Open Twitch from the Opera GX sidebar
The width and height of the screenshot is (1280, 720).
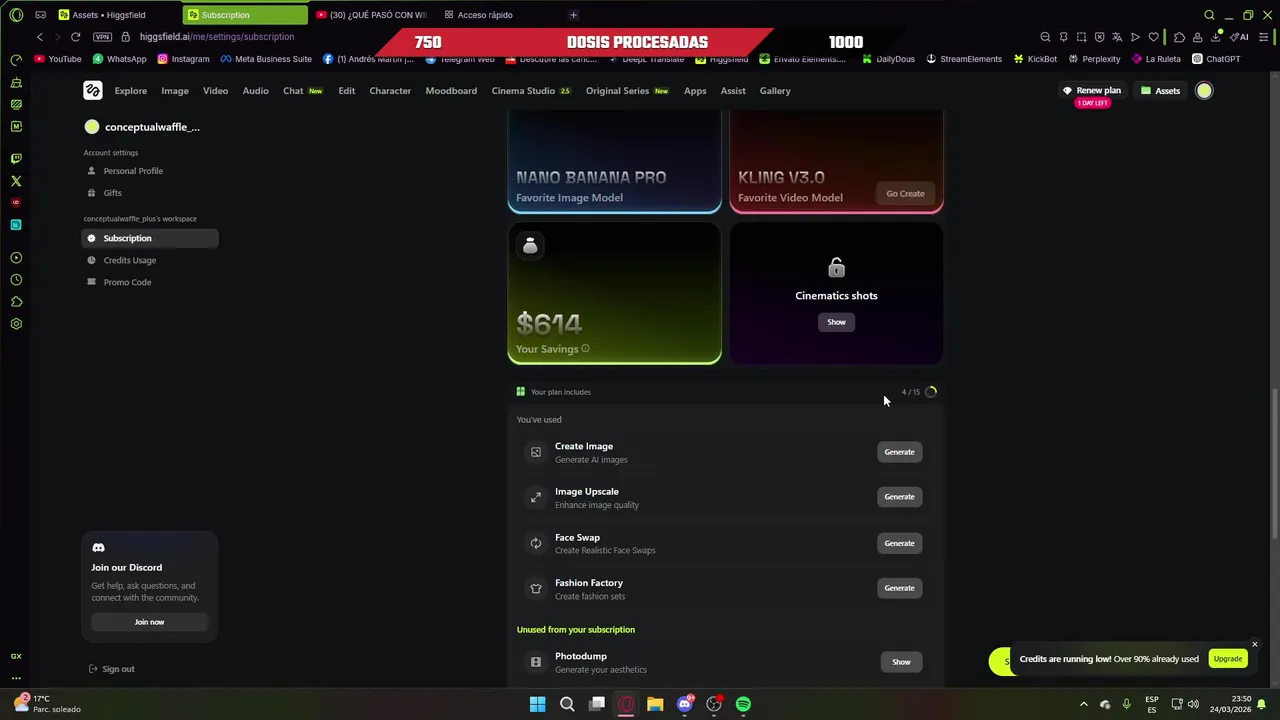(16, 159)
